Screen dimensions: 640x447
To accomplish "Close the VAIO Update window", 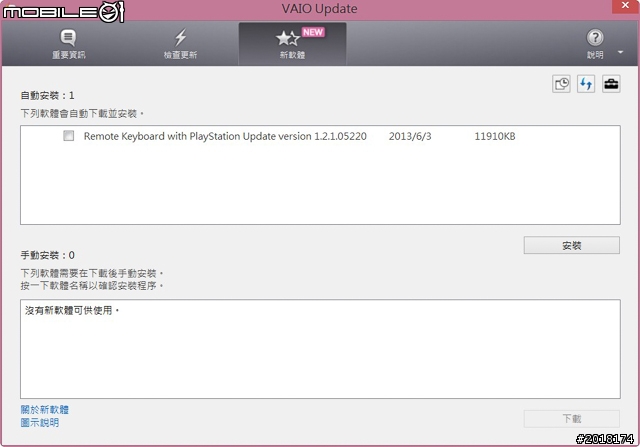I will click(625, 6).
